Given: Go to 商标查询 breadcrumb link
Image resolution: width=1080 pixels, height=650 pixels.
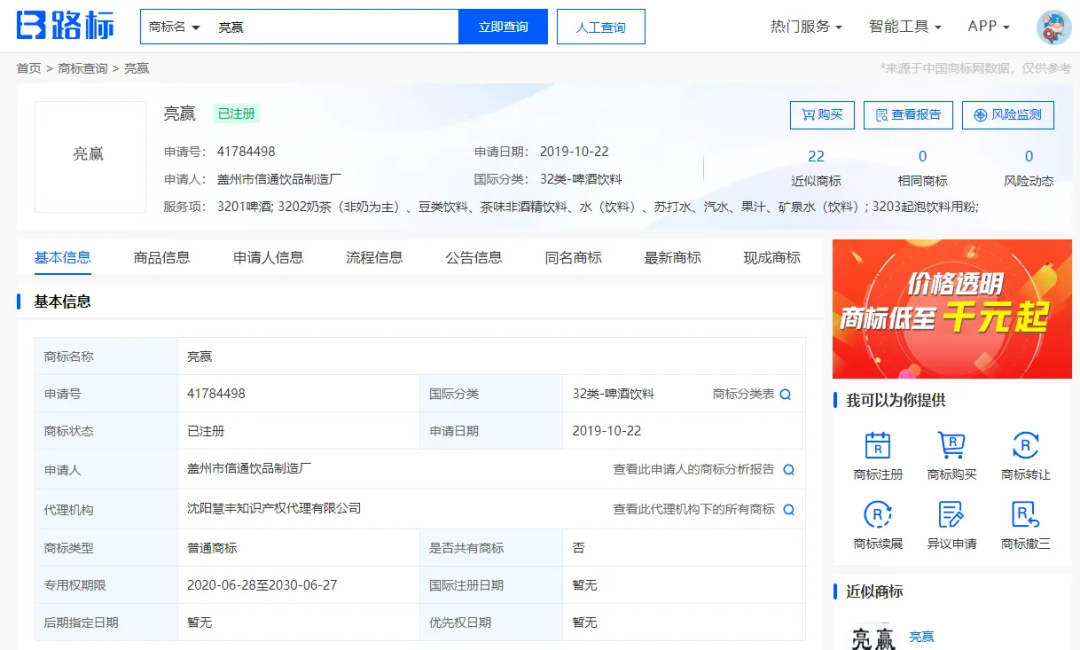Looking at the screenshot, I should 83,68.
